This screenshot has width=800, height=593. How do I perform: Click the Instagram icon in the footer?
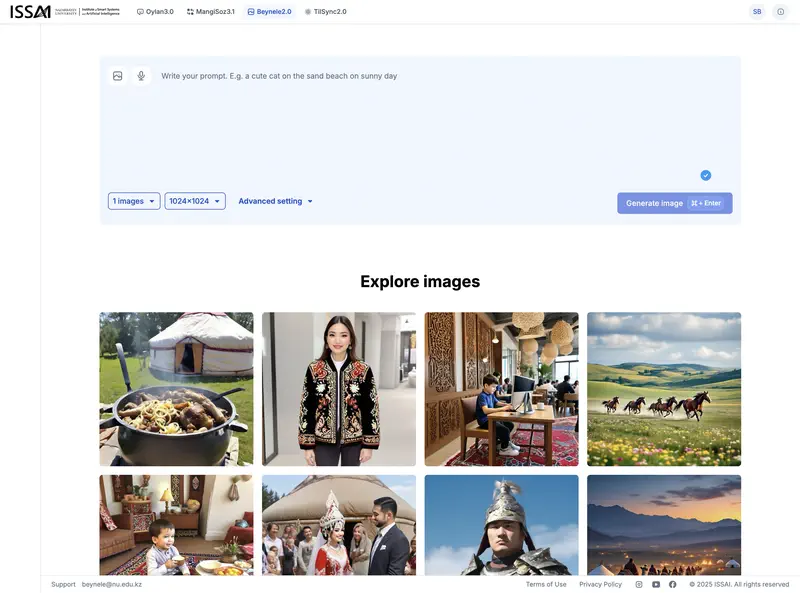(638, 584)
